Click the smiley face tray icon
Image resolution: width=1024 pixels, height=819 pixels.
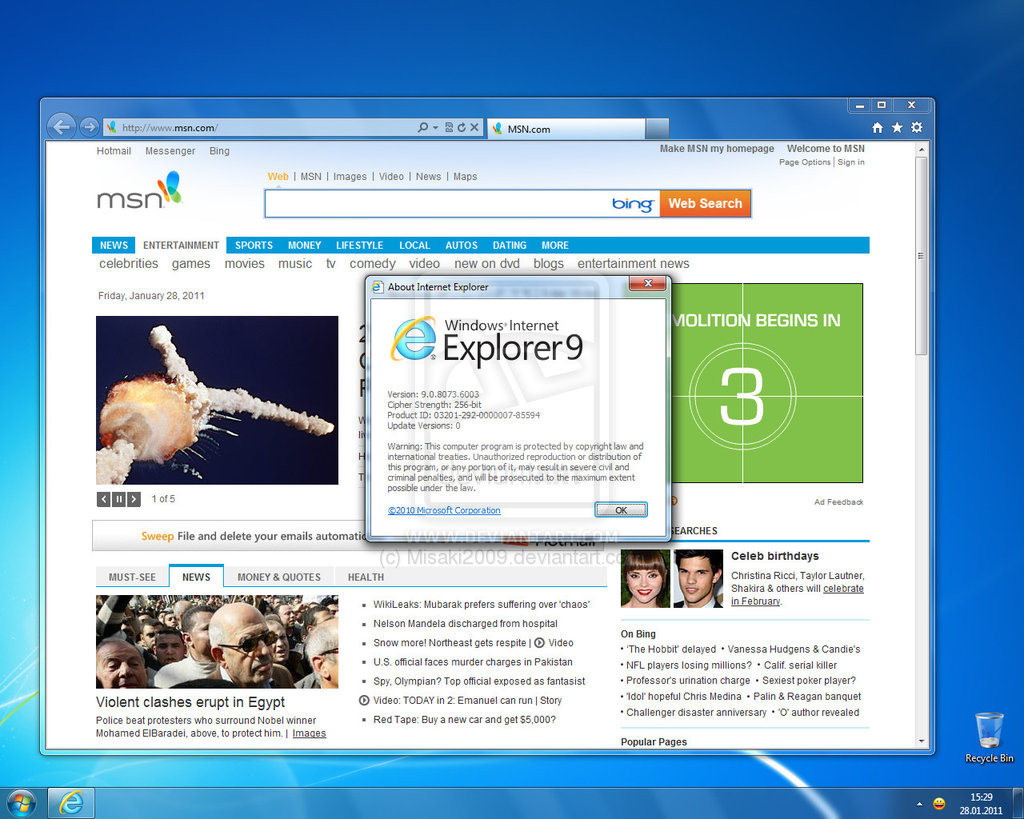[x=939, y=803]
